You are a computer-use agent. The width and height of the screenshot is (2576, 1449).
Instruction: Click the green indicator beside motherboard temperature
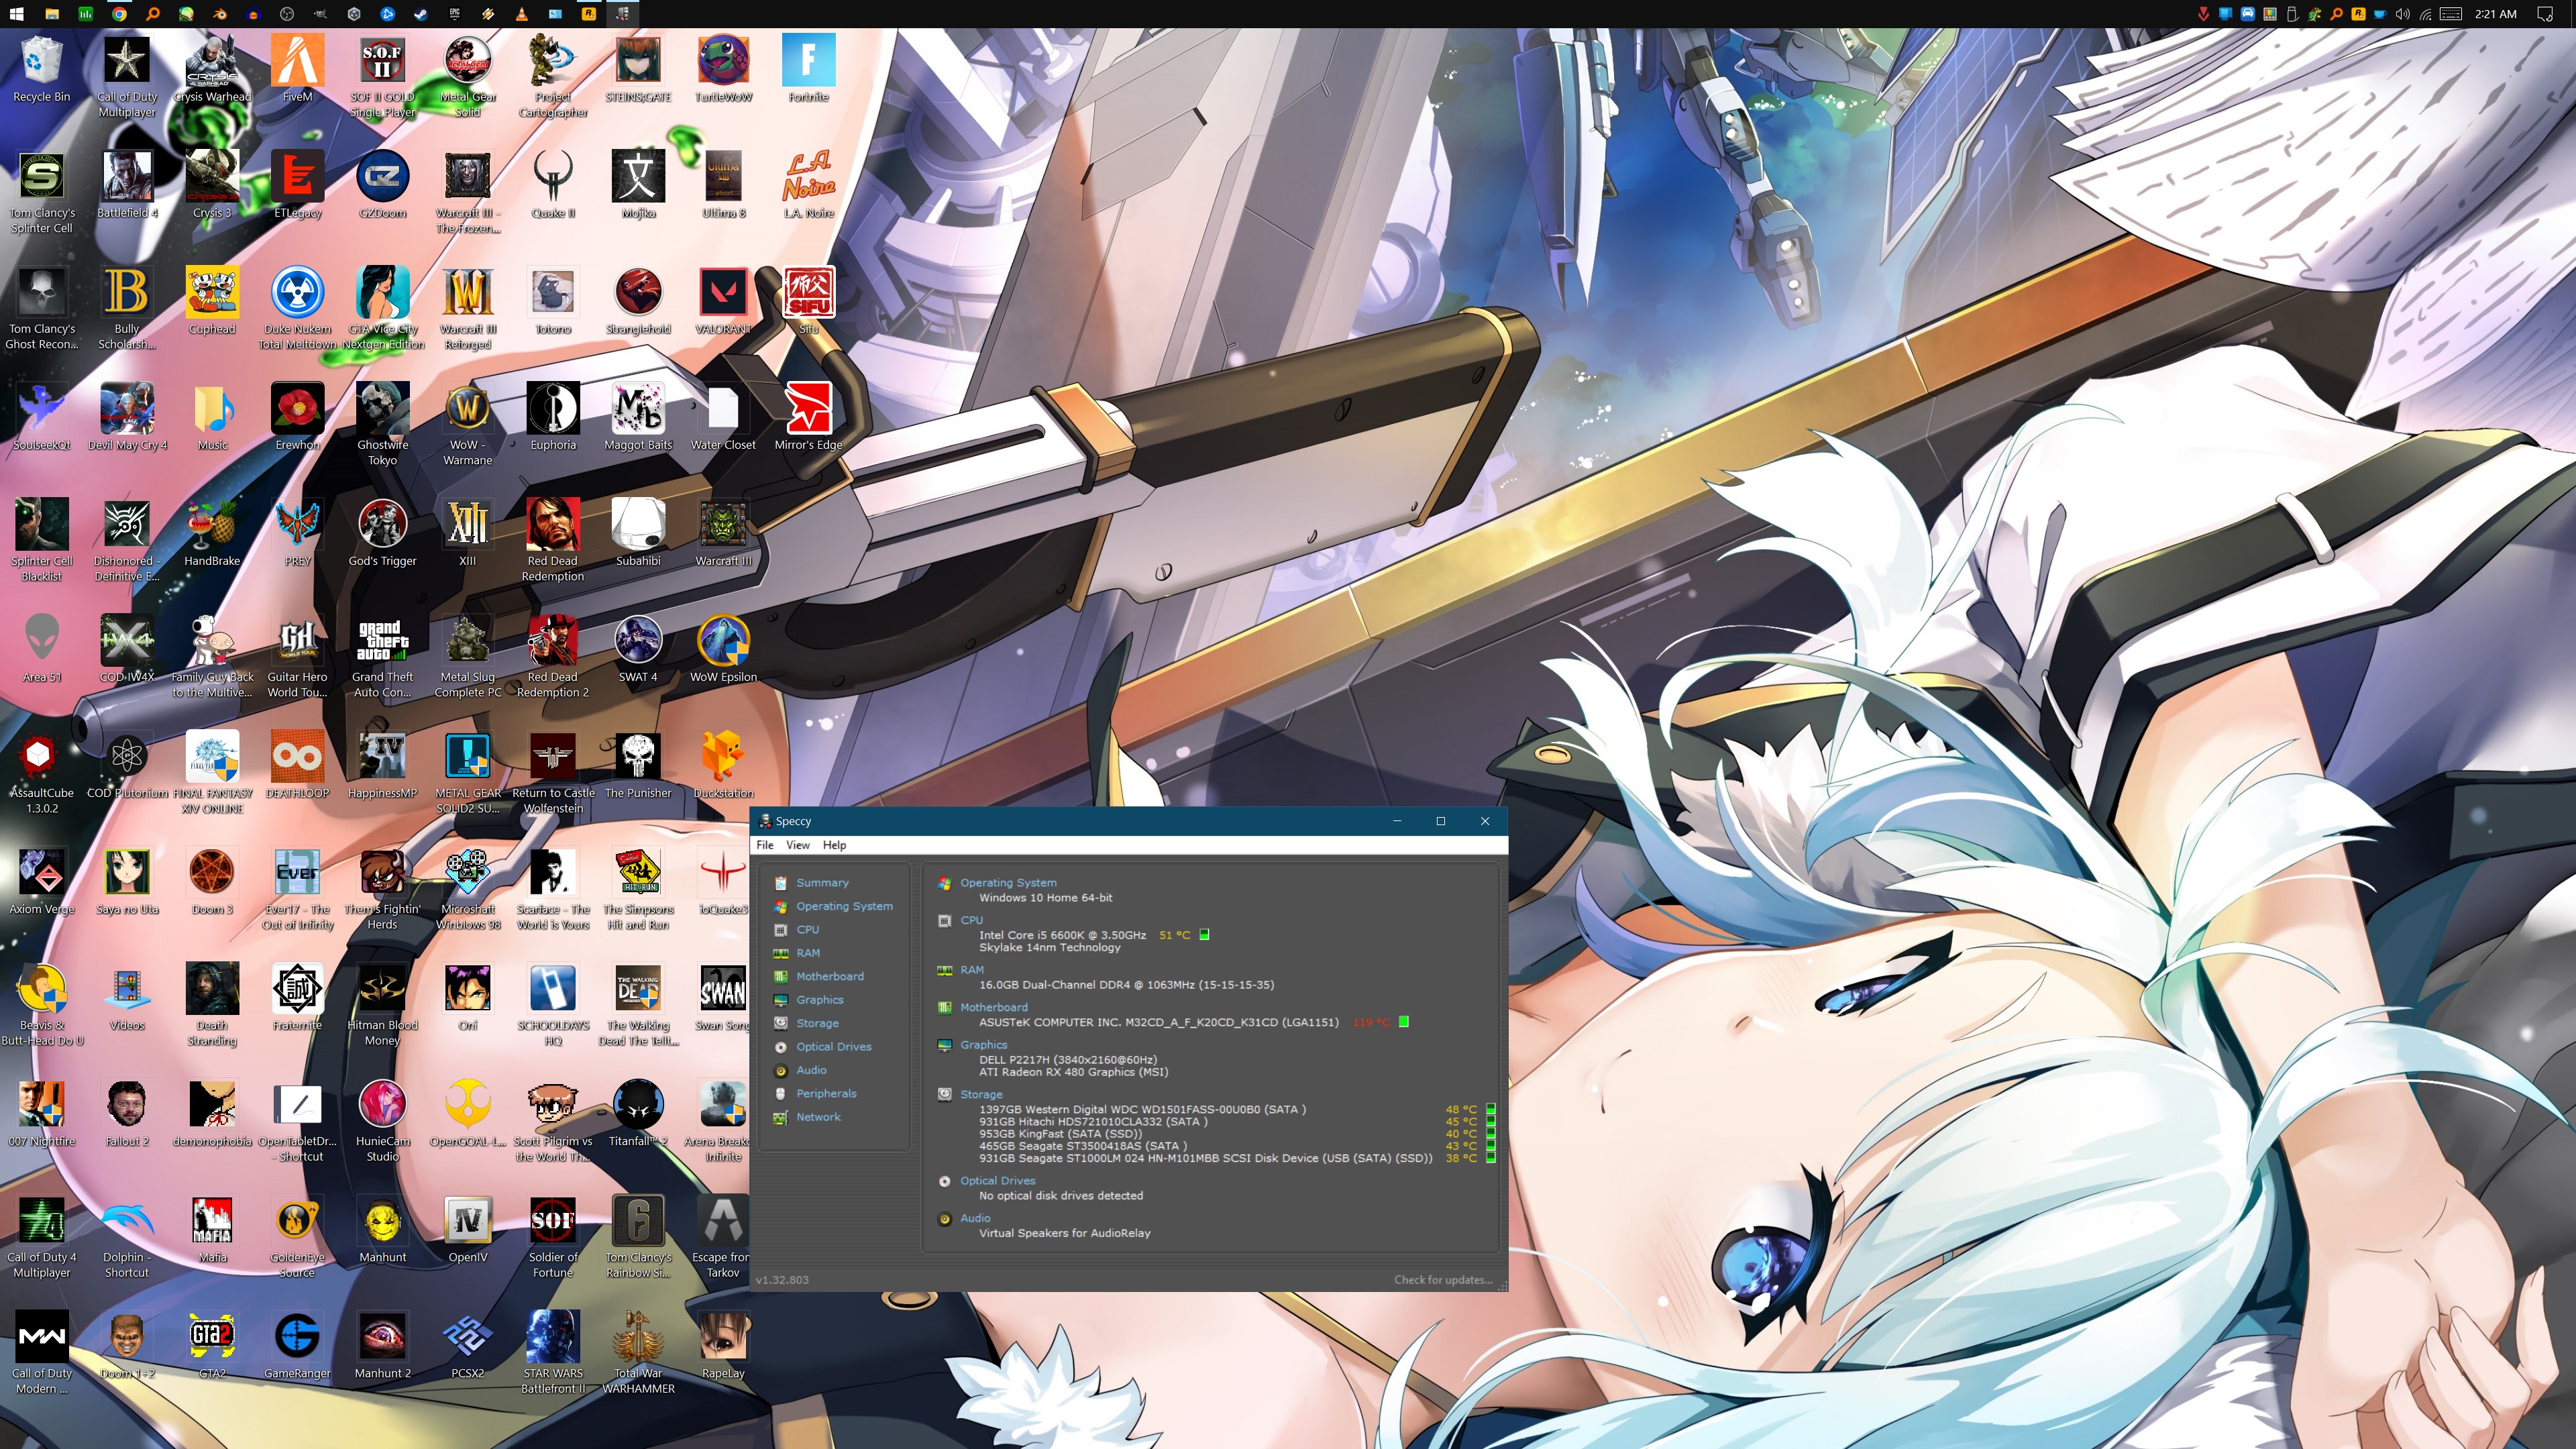click(1403, 1022)
